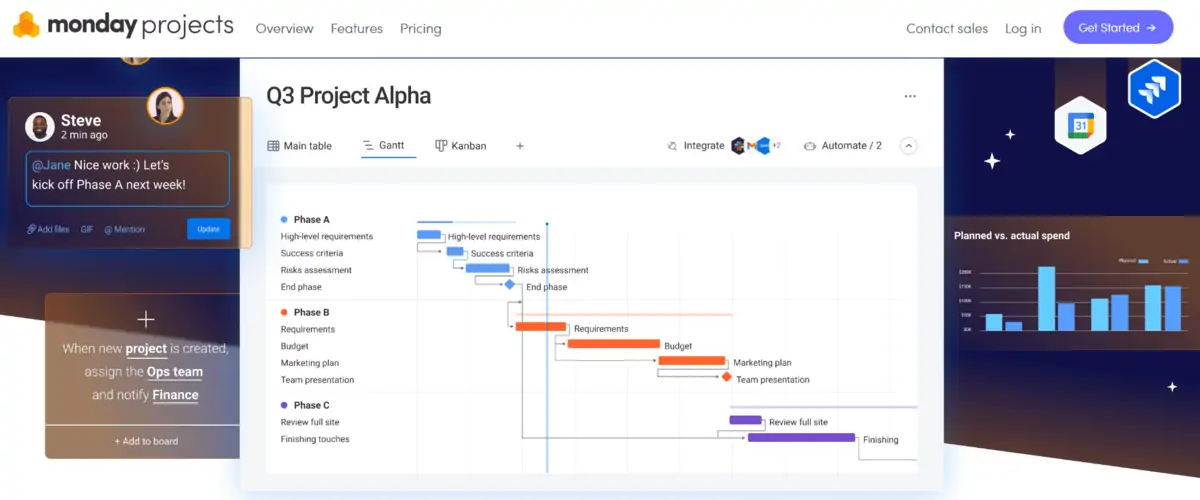This screenshot has width=1200, height=500.
Task: Click the Log in link
Action: (x=1023, y=29)
